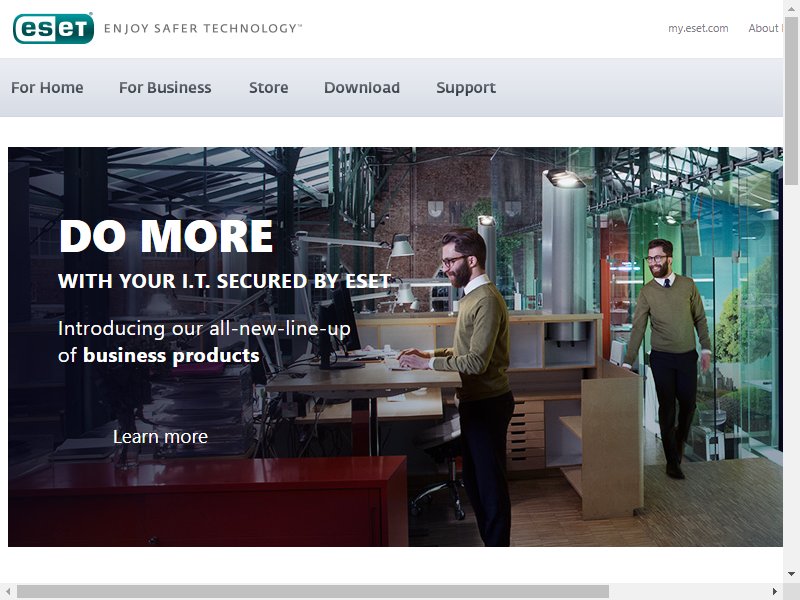The image size is (800, 600).
Task: Open the my.eset.com link
Action: pos(698,29)
